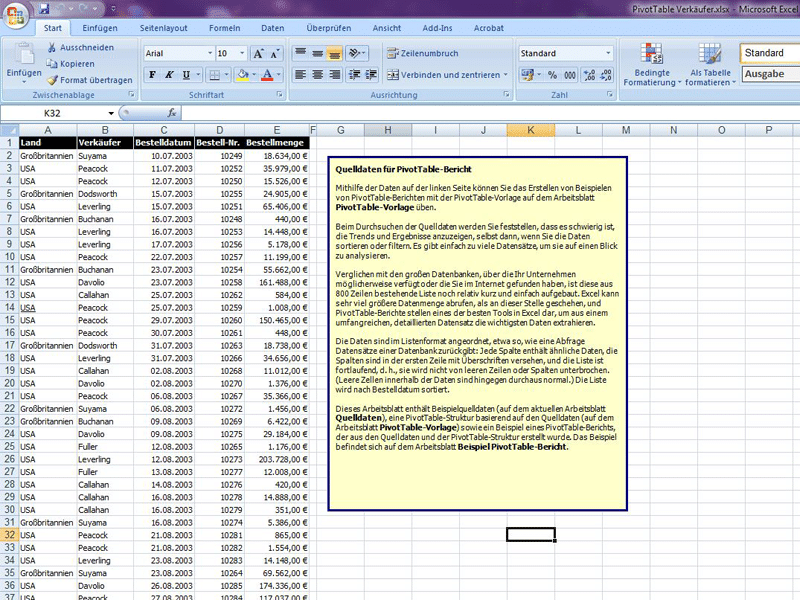Click the font color A icon
Viewport: 800px width, 600px height.
click(267, 76)
